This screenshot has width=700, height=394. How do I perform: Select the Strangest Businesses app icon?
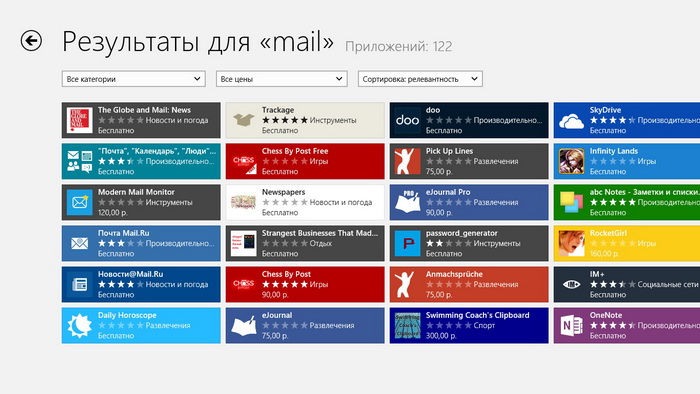tap(243, 243)
